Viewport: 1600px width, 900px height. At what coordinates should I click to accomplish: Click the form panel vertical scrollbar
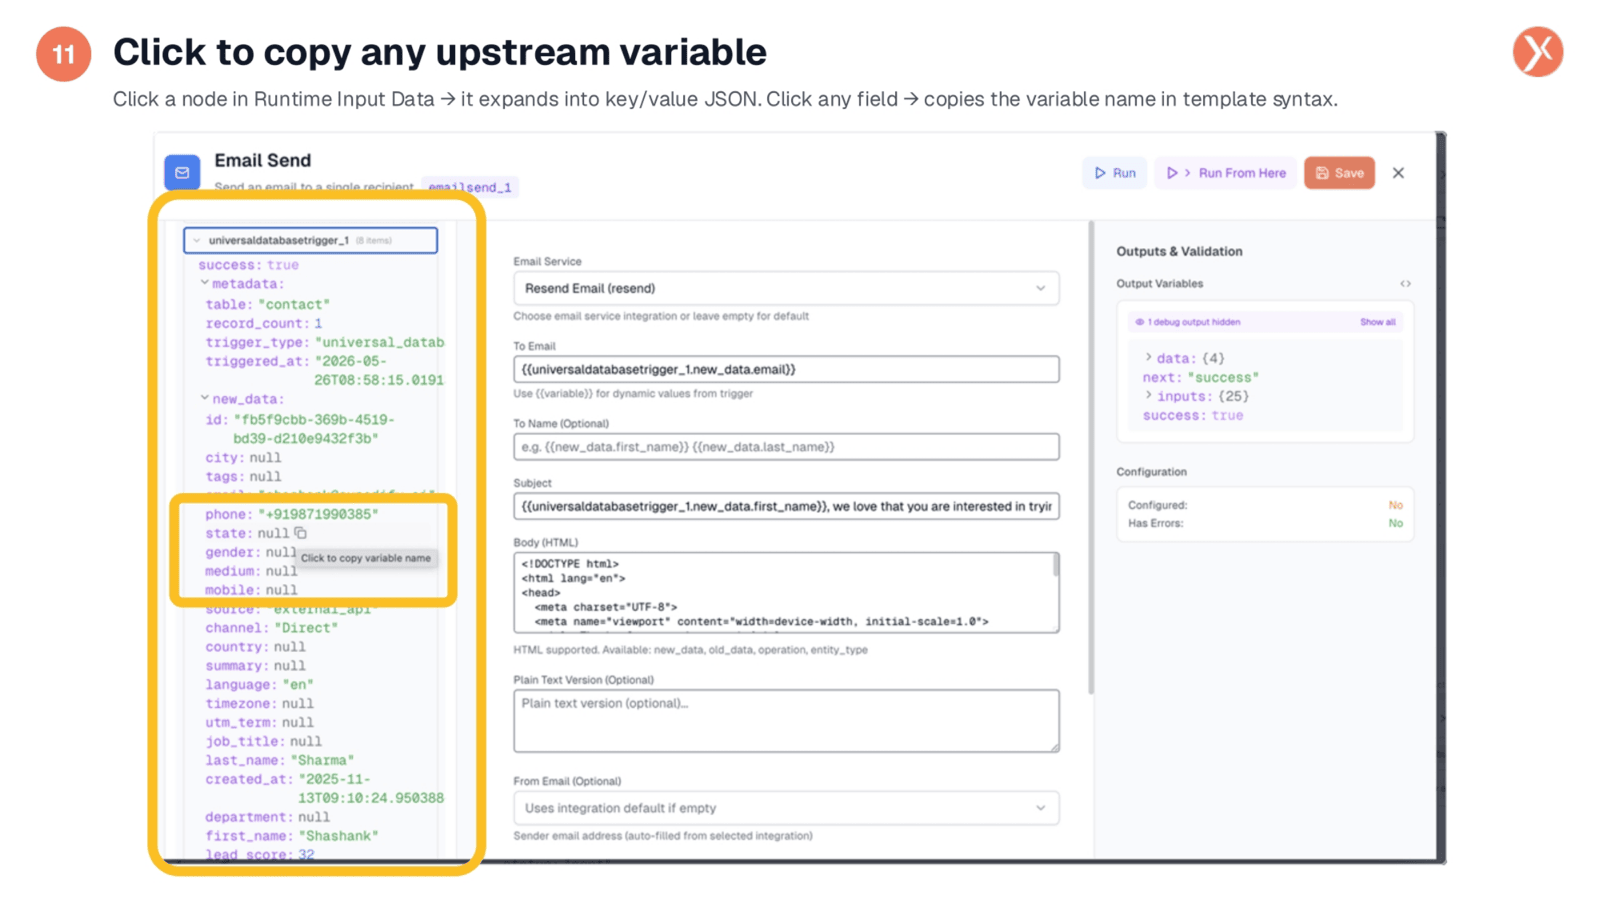tap(1091, 458)
